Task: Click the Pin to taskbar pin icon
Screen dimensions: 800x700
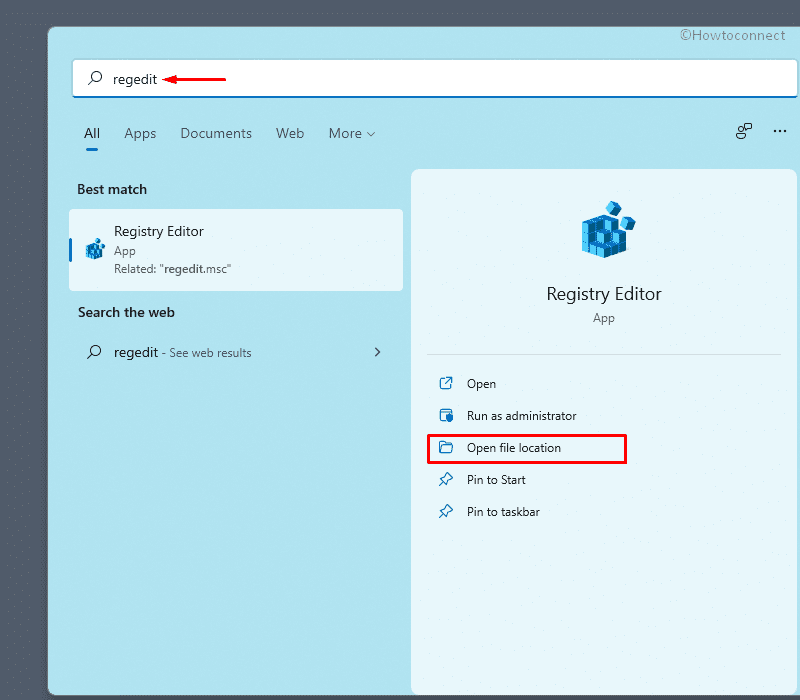Action: (x=446, y=511)
